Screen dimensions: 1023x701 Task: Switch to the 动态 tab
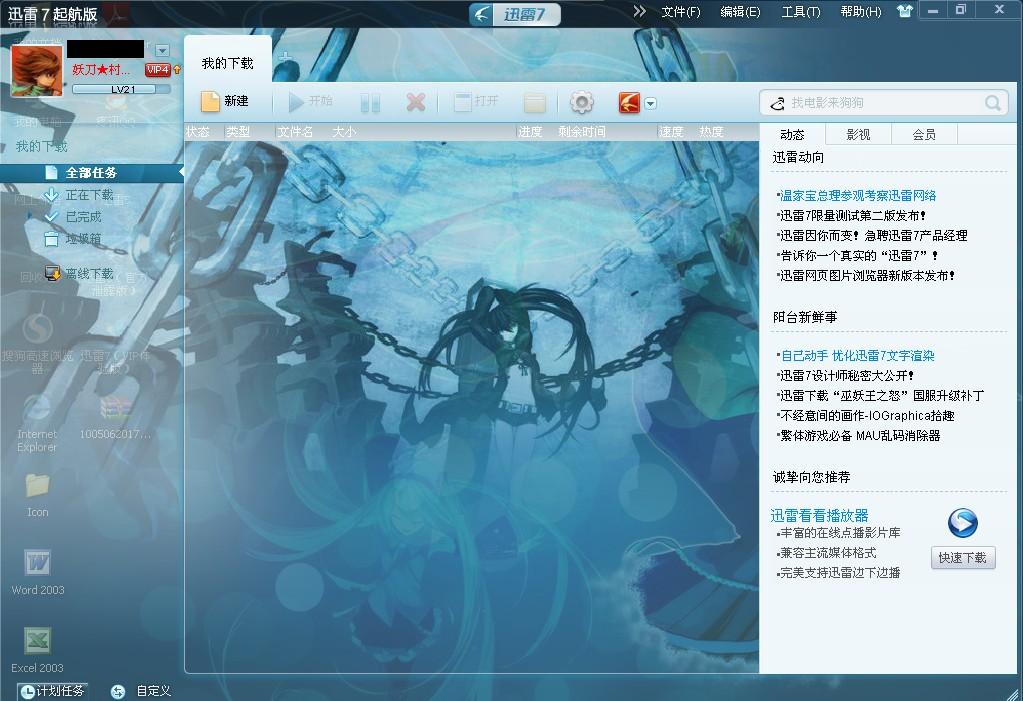792,134
